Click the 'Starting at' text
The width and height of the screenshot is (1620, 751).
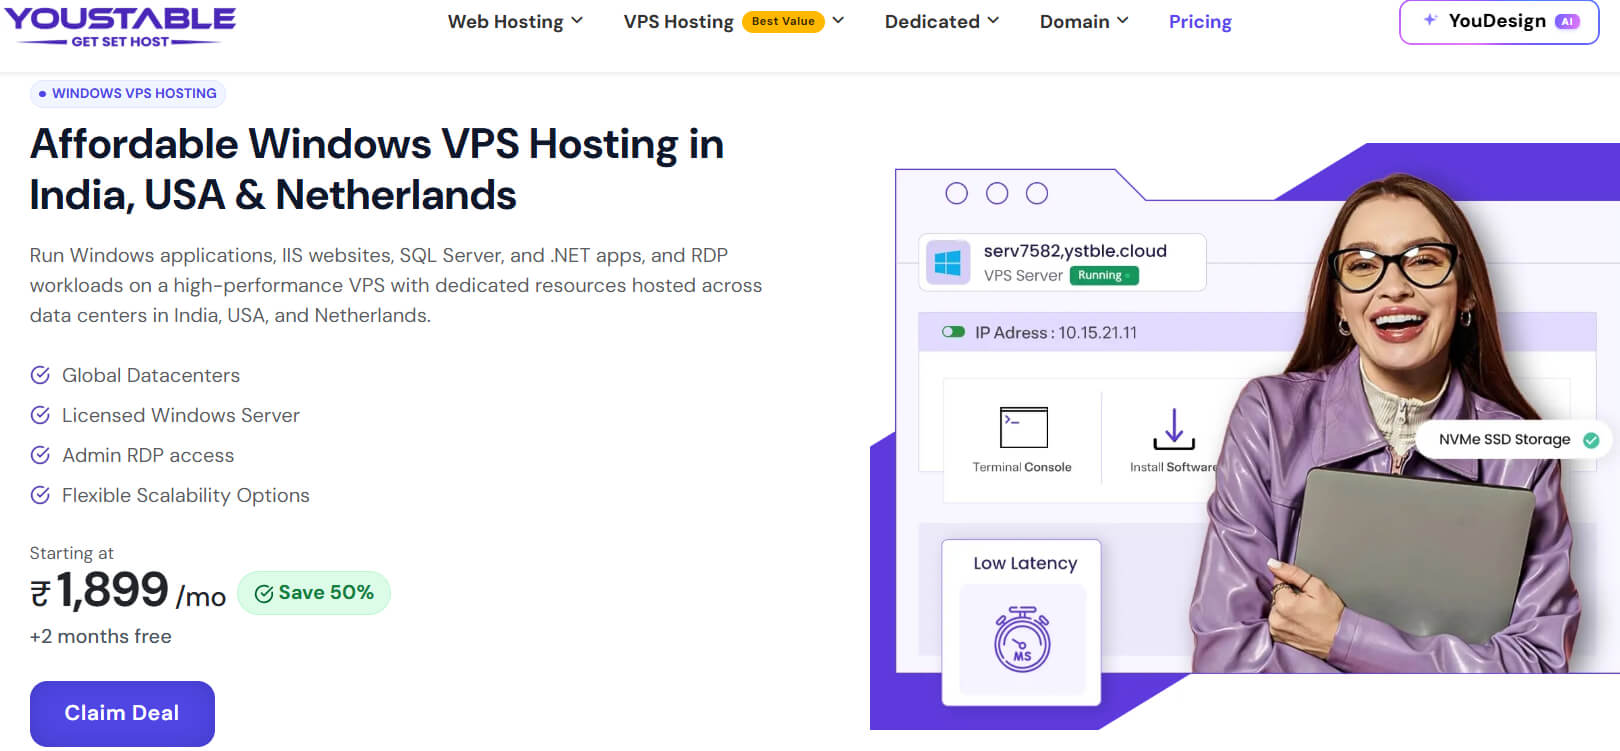coord(71,553)
